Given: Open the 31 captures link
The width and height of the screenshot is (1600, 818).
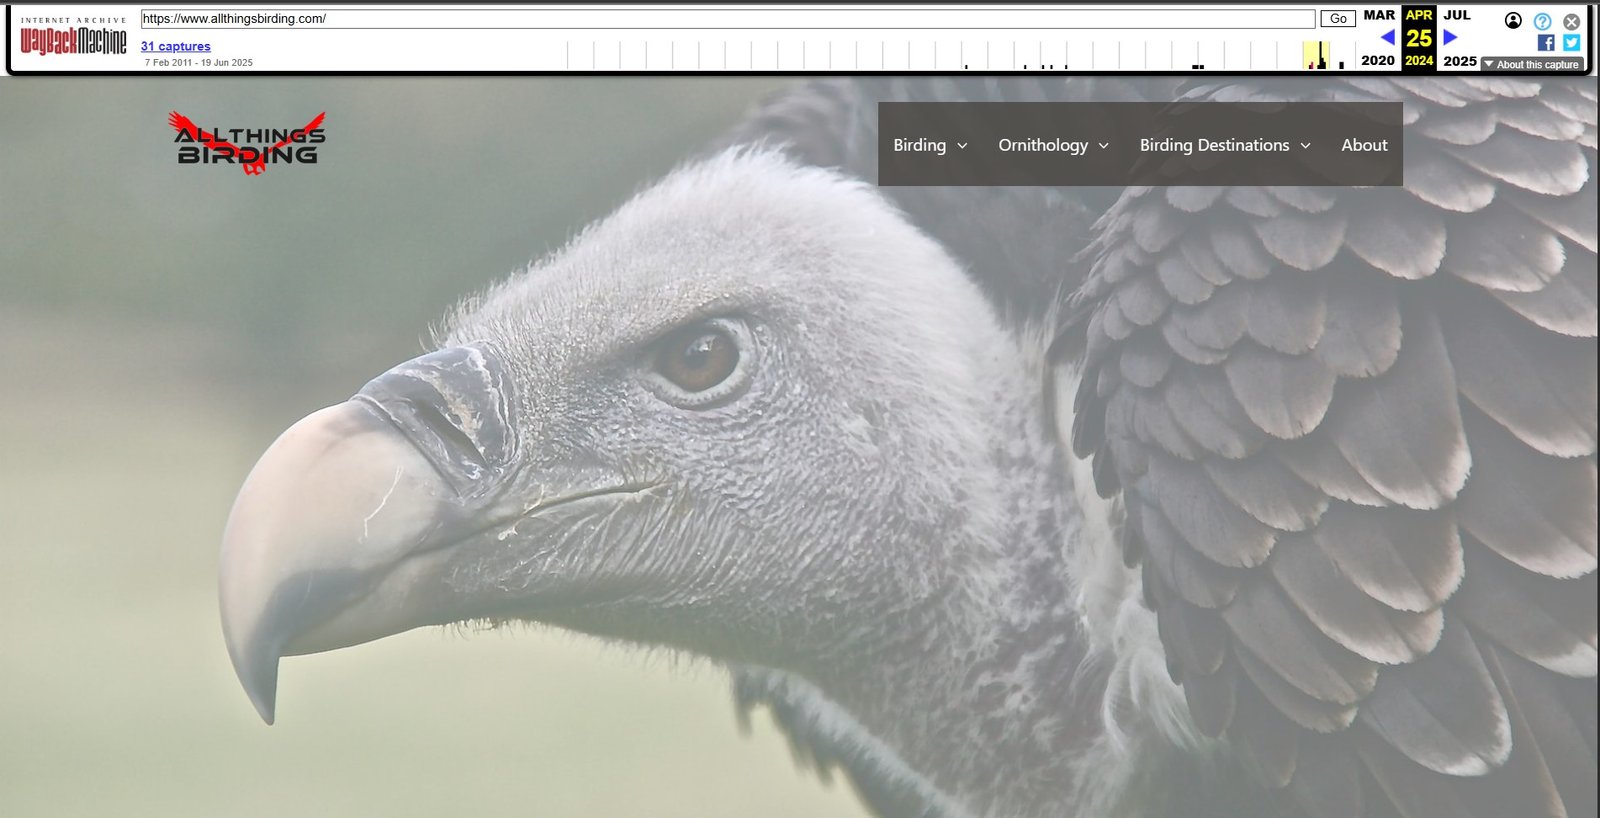Looking at the screenshot, I should [x=176, y=46].
